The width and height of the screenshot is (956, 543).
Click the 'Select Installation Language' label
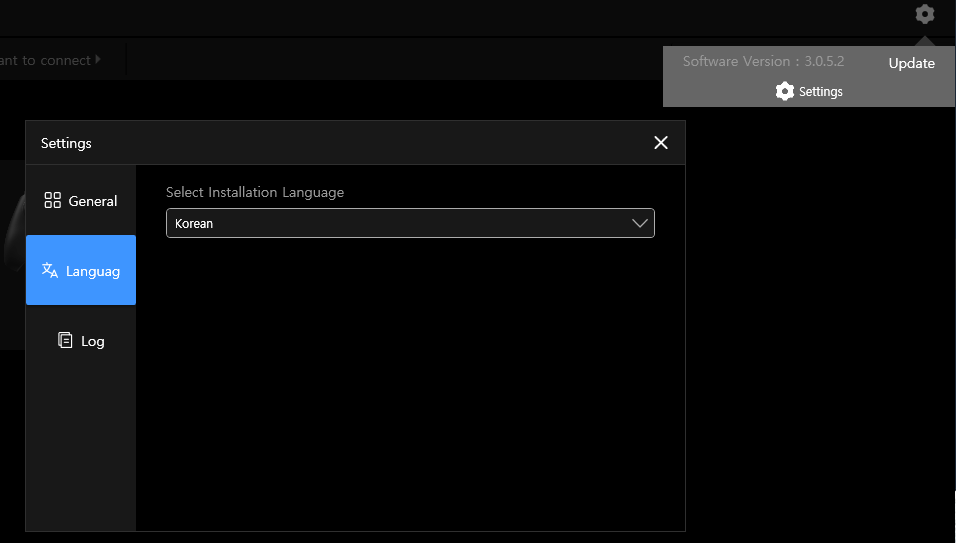click(x=255, y=192)
